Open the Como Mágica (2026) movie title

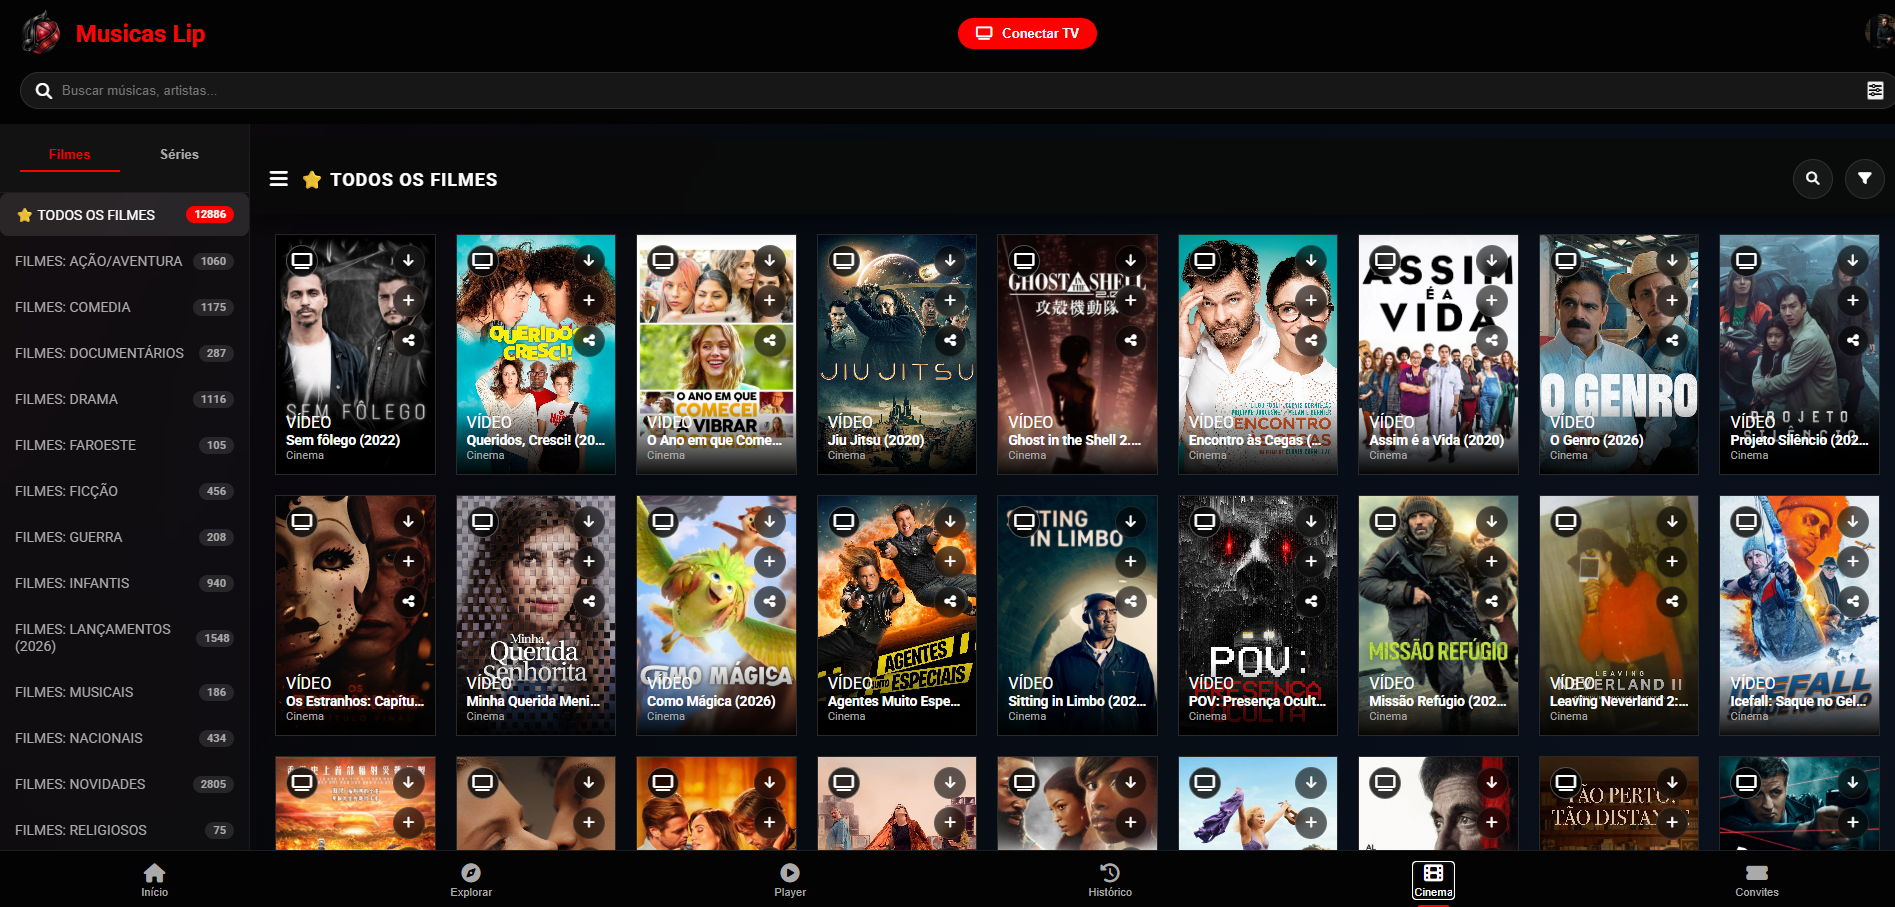coord(711,701)
